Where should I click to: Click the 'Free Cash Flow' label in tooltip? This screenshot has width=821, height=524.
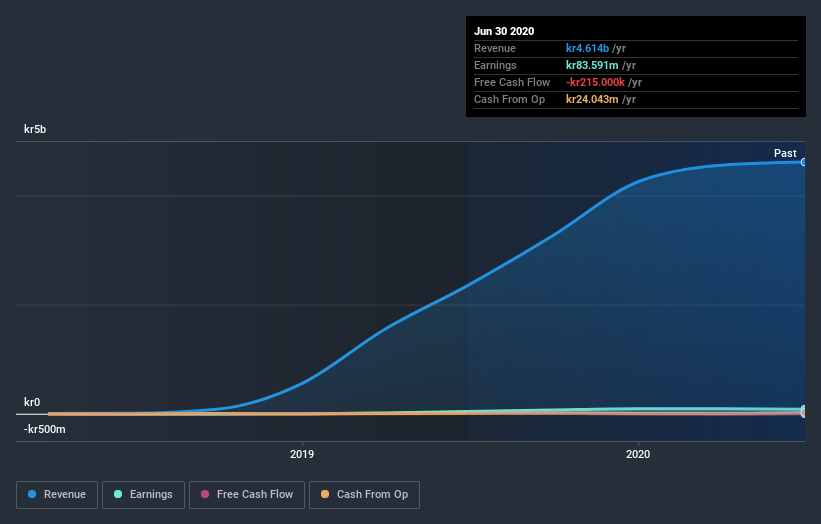click(x=512, y=82)
